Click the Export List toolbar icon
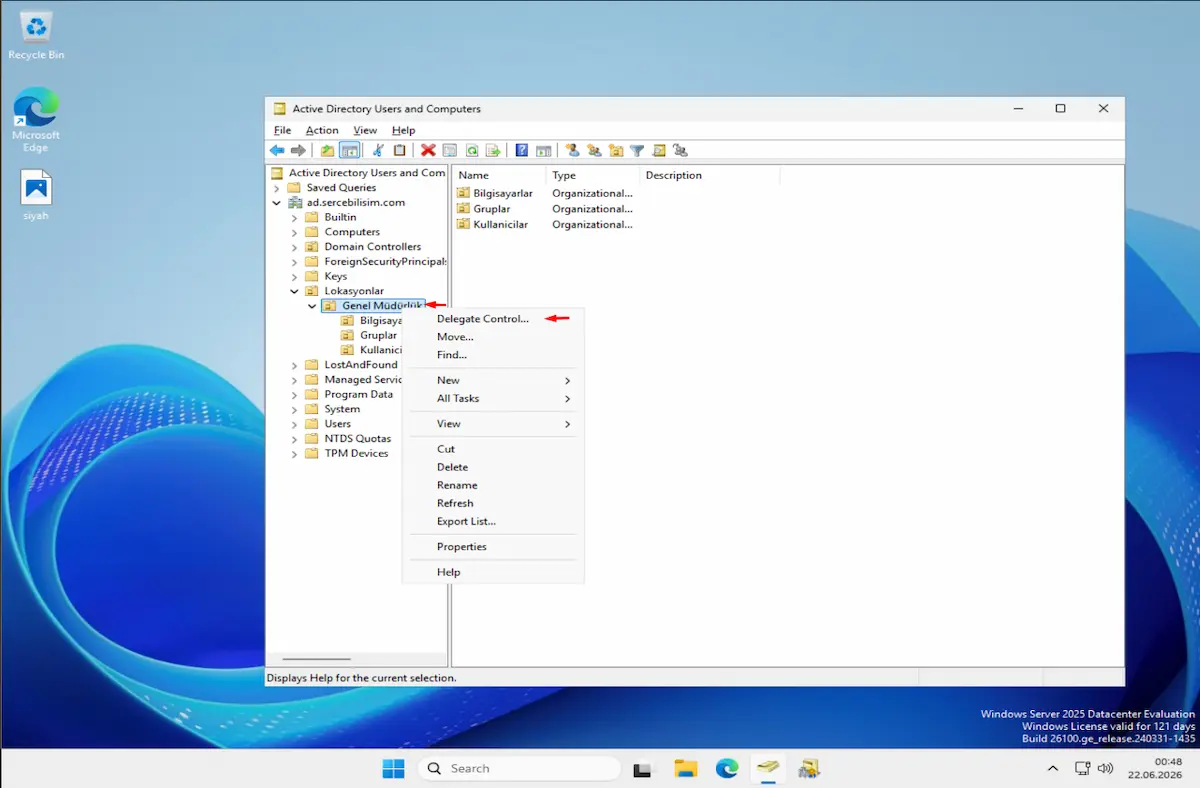This screenshot has height=788, width=1200. pos(493,150)
